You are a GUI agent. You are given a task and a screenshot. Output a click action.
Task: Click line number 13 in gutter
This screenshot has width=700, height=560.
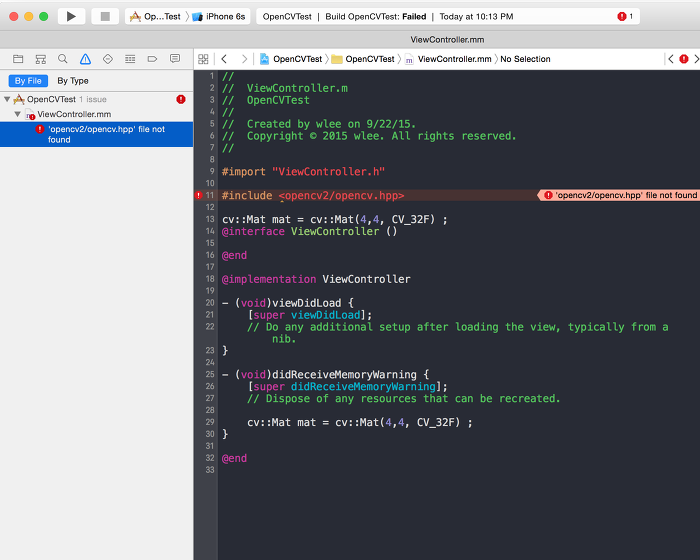(x=210, y=219)
